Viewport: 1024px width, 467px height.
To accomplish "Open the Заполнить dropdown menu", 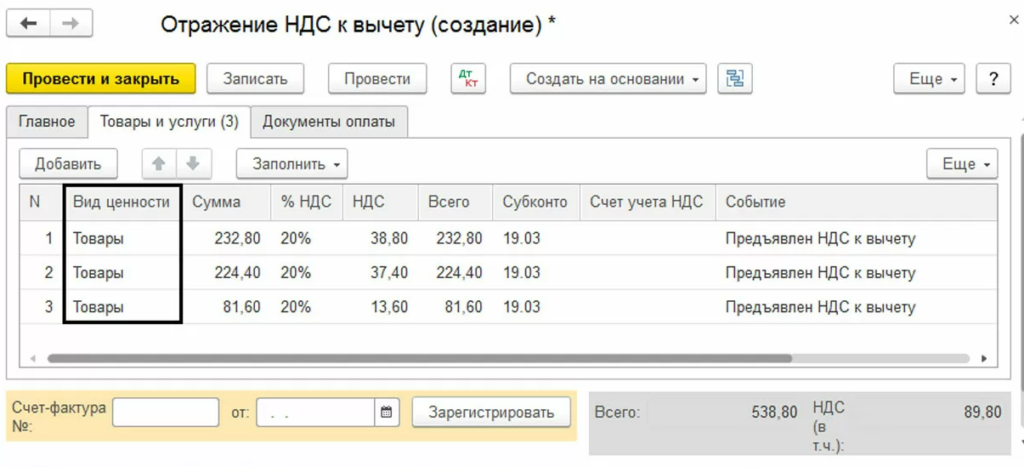I will (x=292, y=163).
